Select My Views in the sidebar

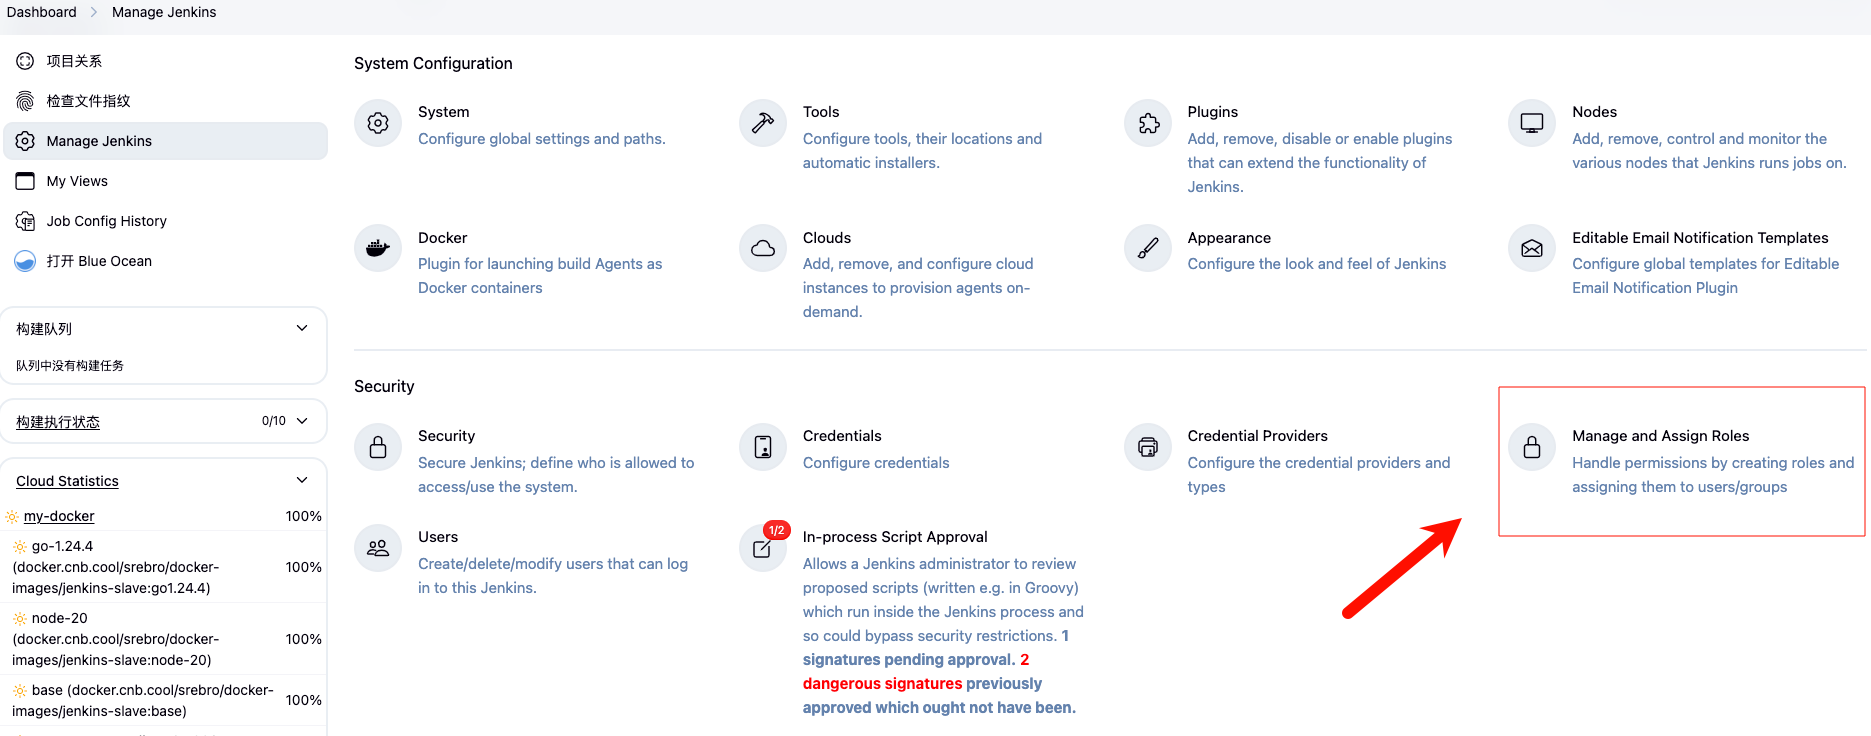tap(77, 181)
